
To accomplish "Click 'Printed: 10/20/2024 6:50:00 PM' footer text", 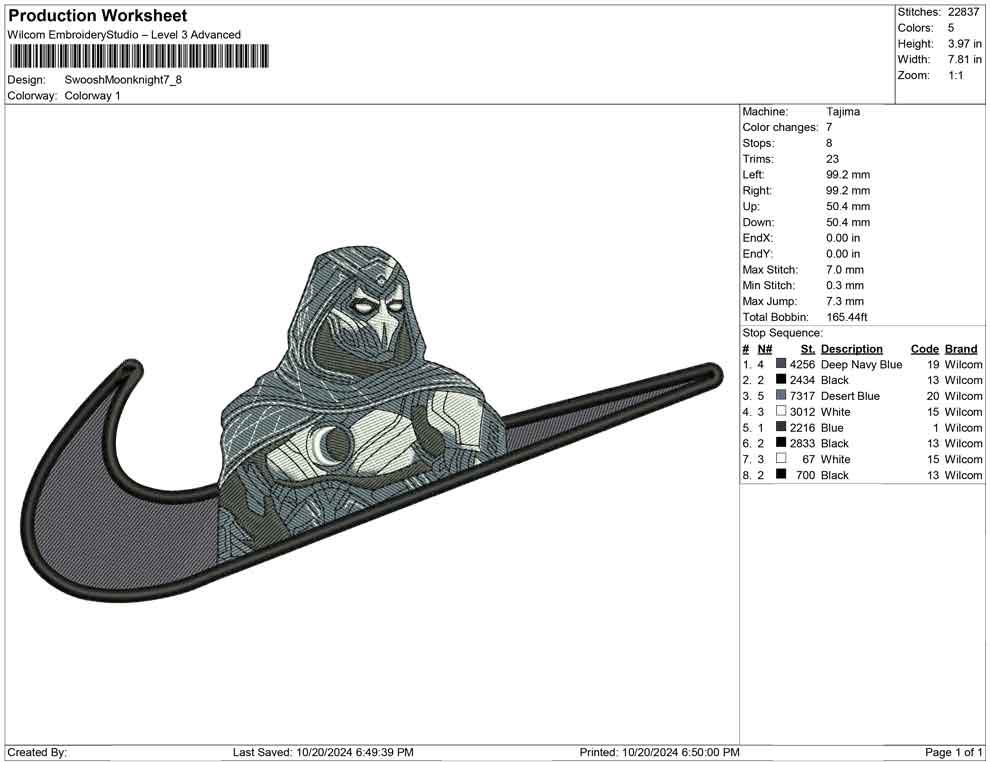I will 659,752.
